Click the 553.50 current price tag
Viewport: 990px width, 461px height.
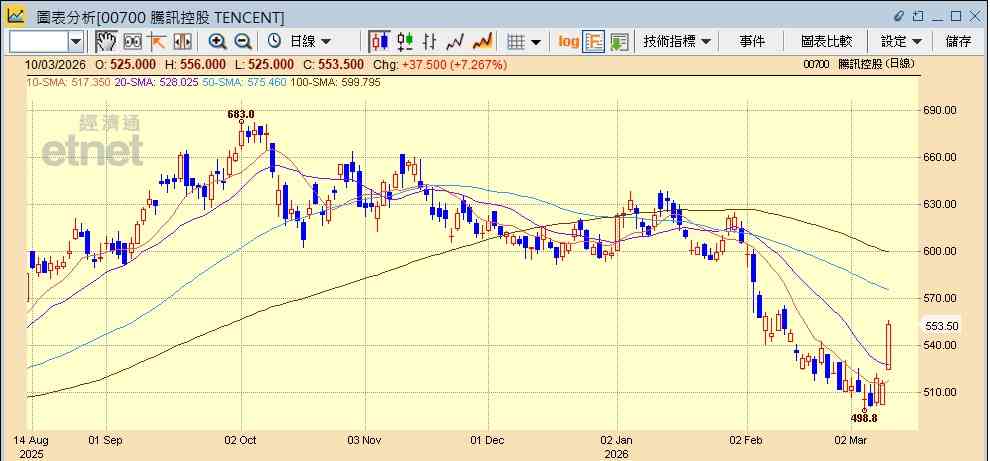click(x=942, y=326)
